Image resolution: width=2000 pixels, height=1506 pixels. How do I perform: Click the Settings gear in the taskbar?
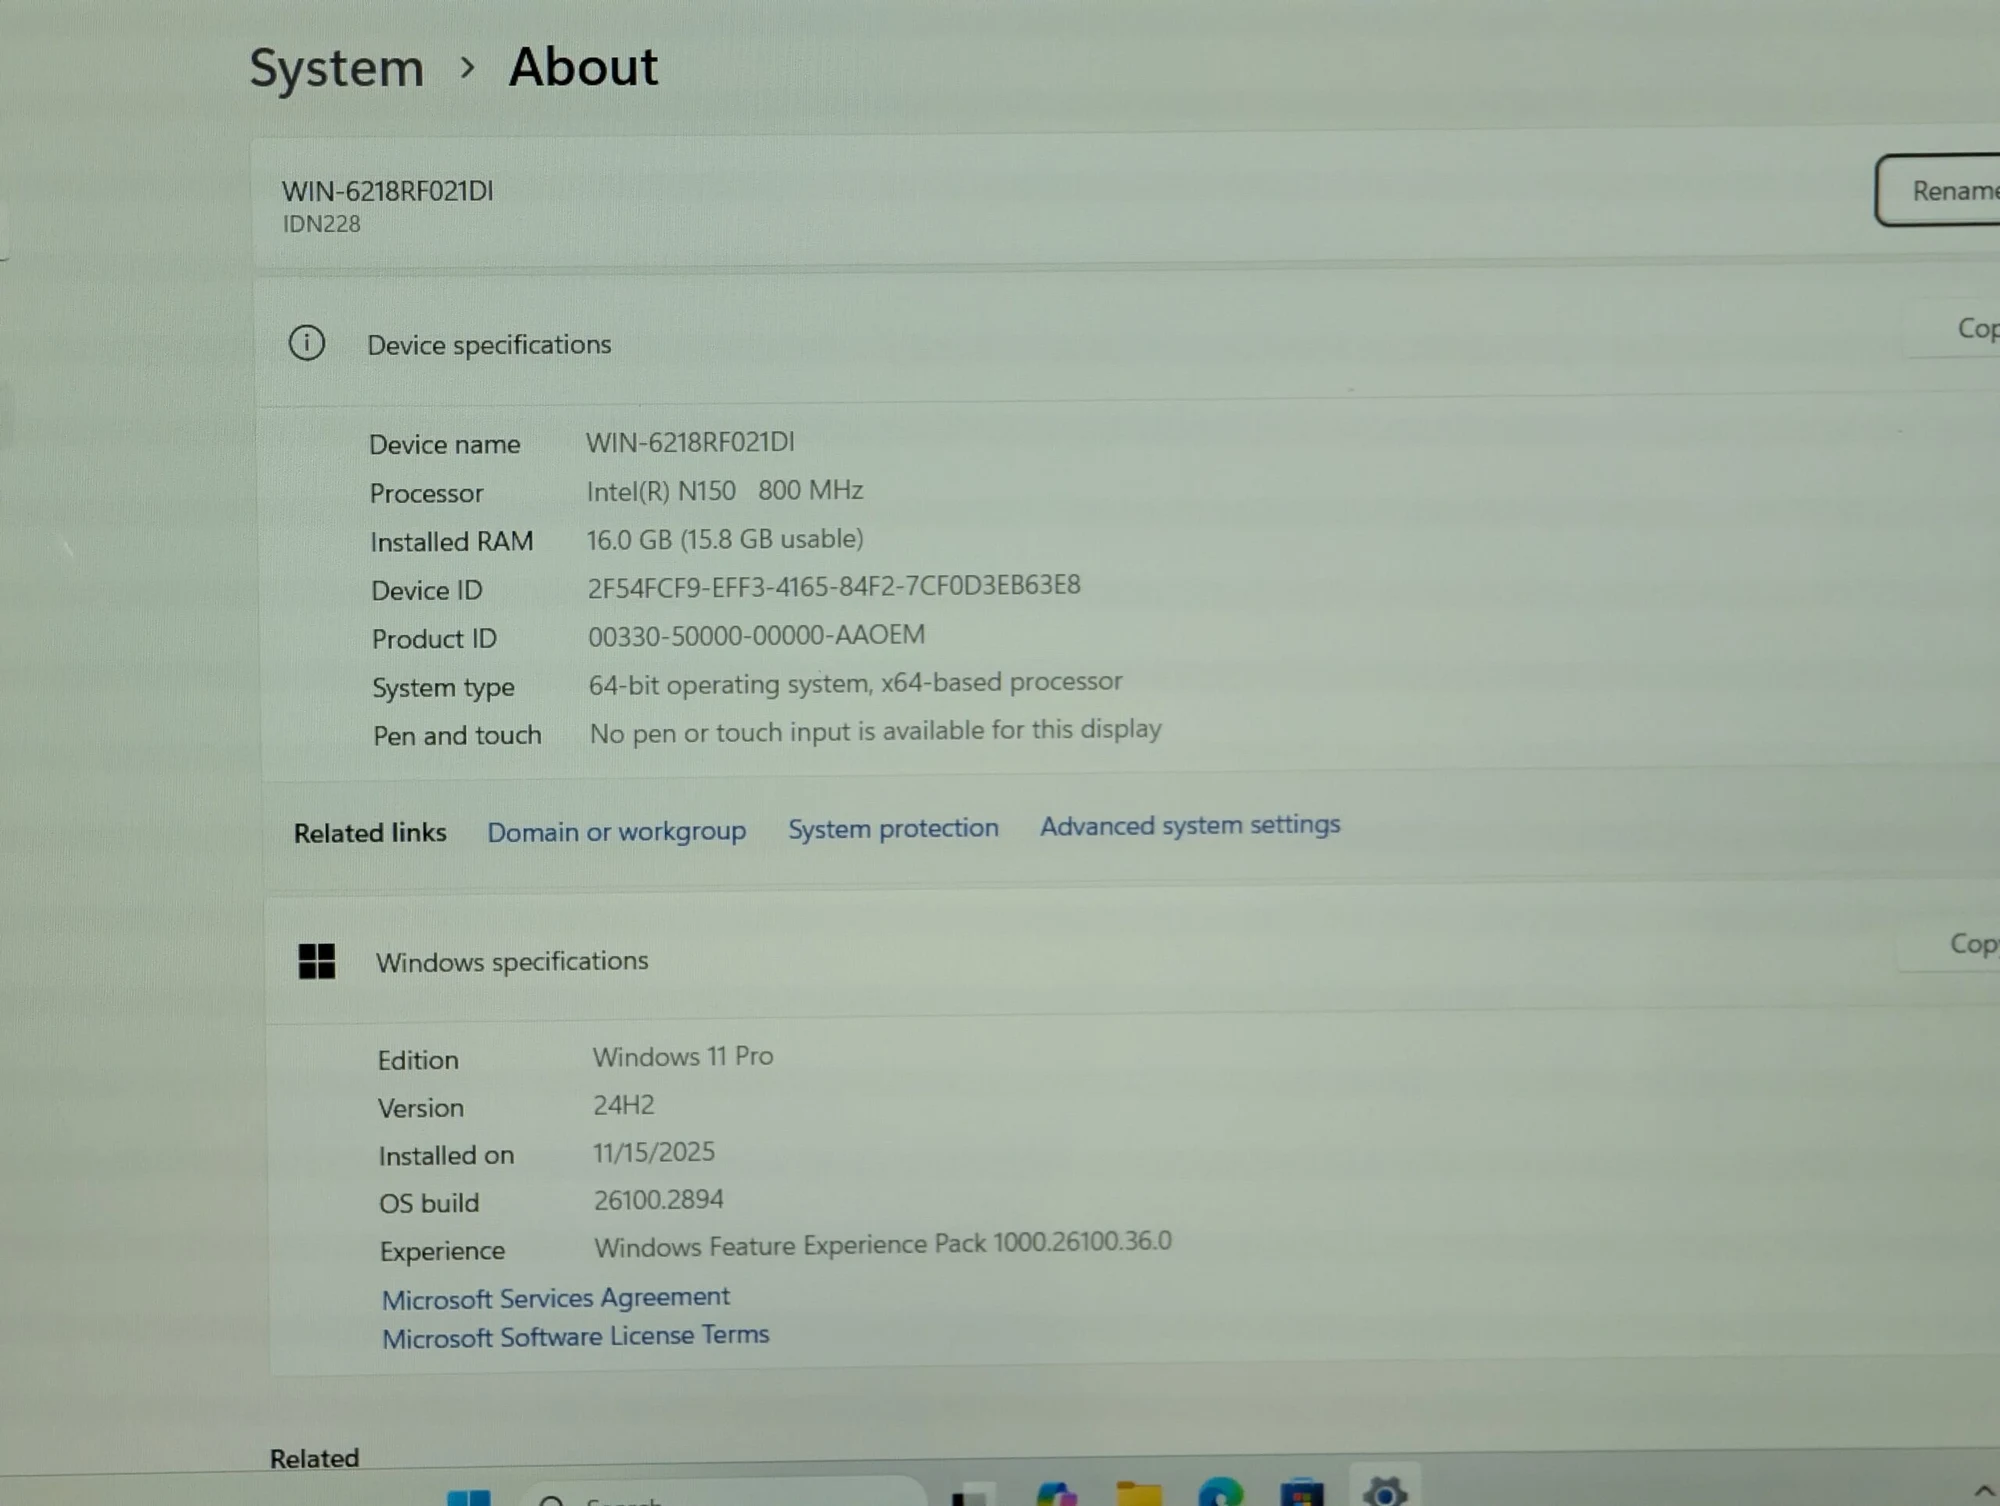coord(1385,1492)
